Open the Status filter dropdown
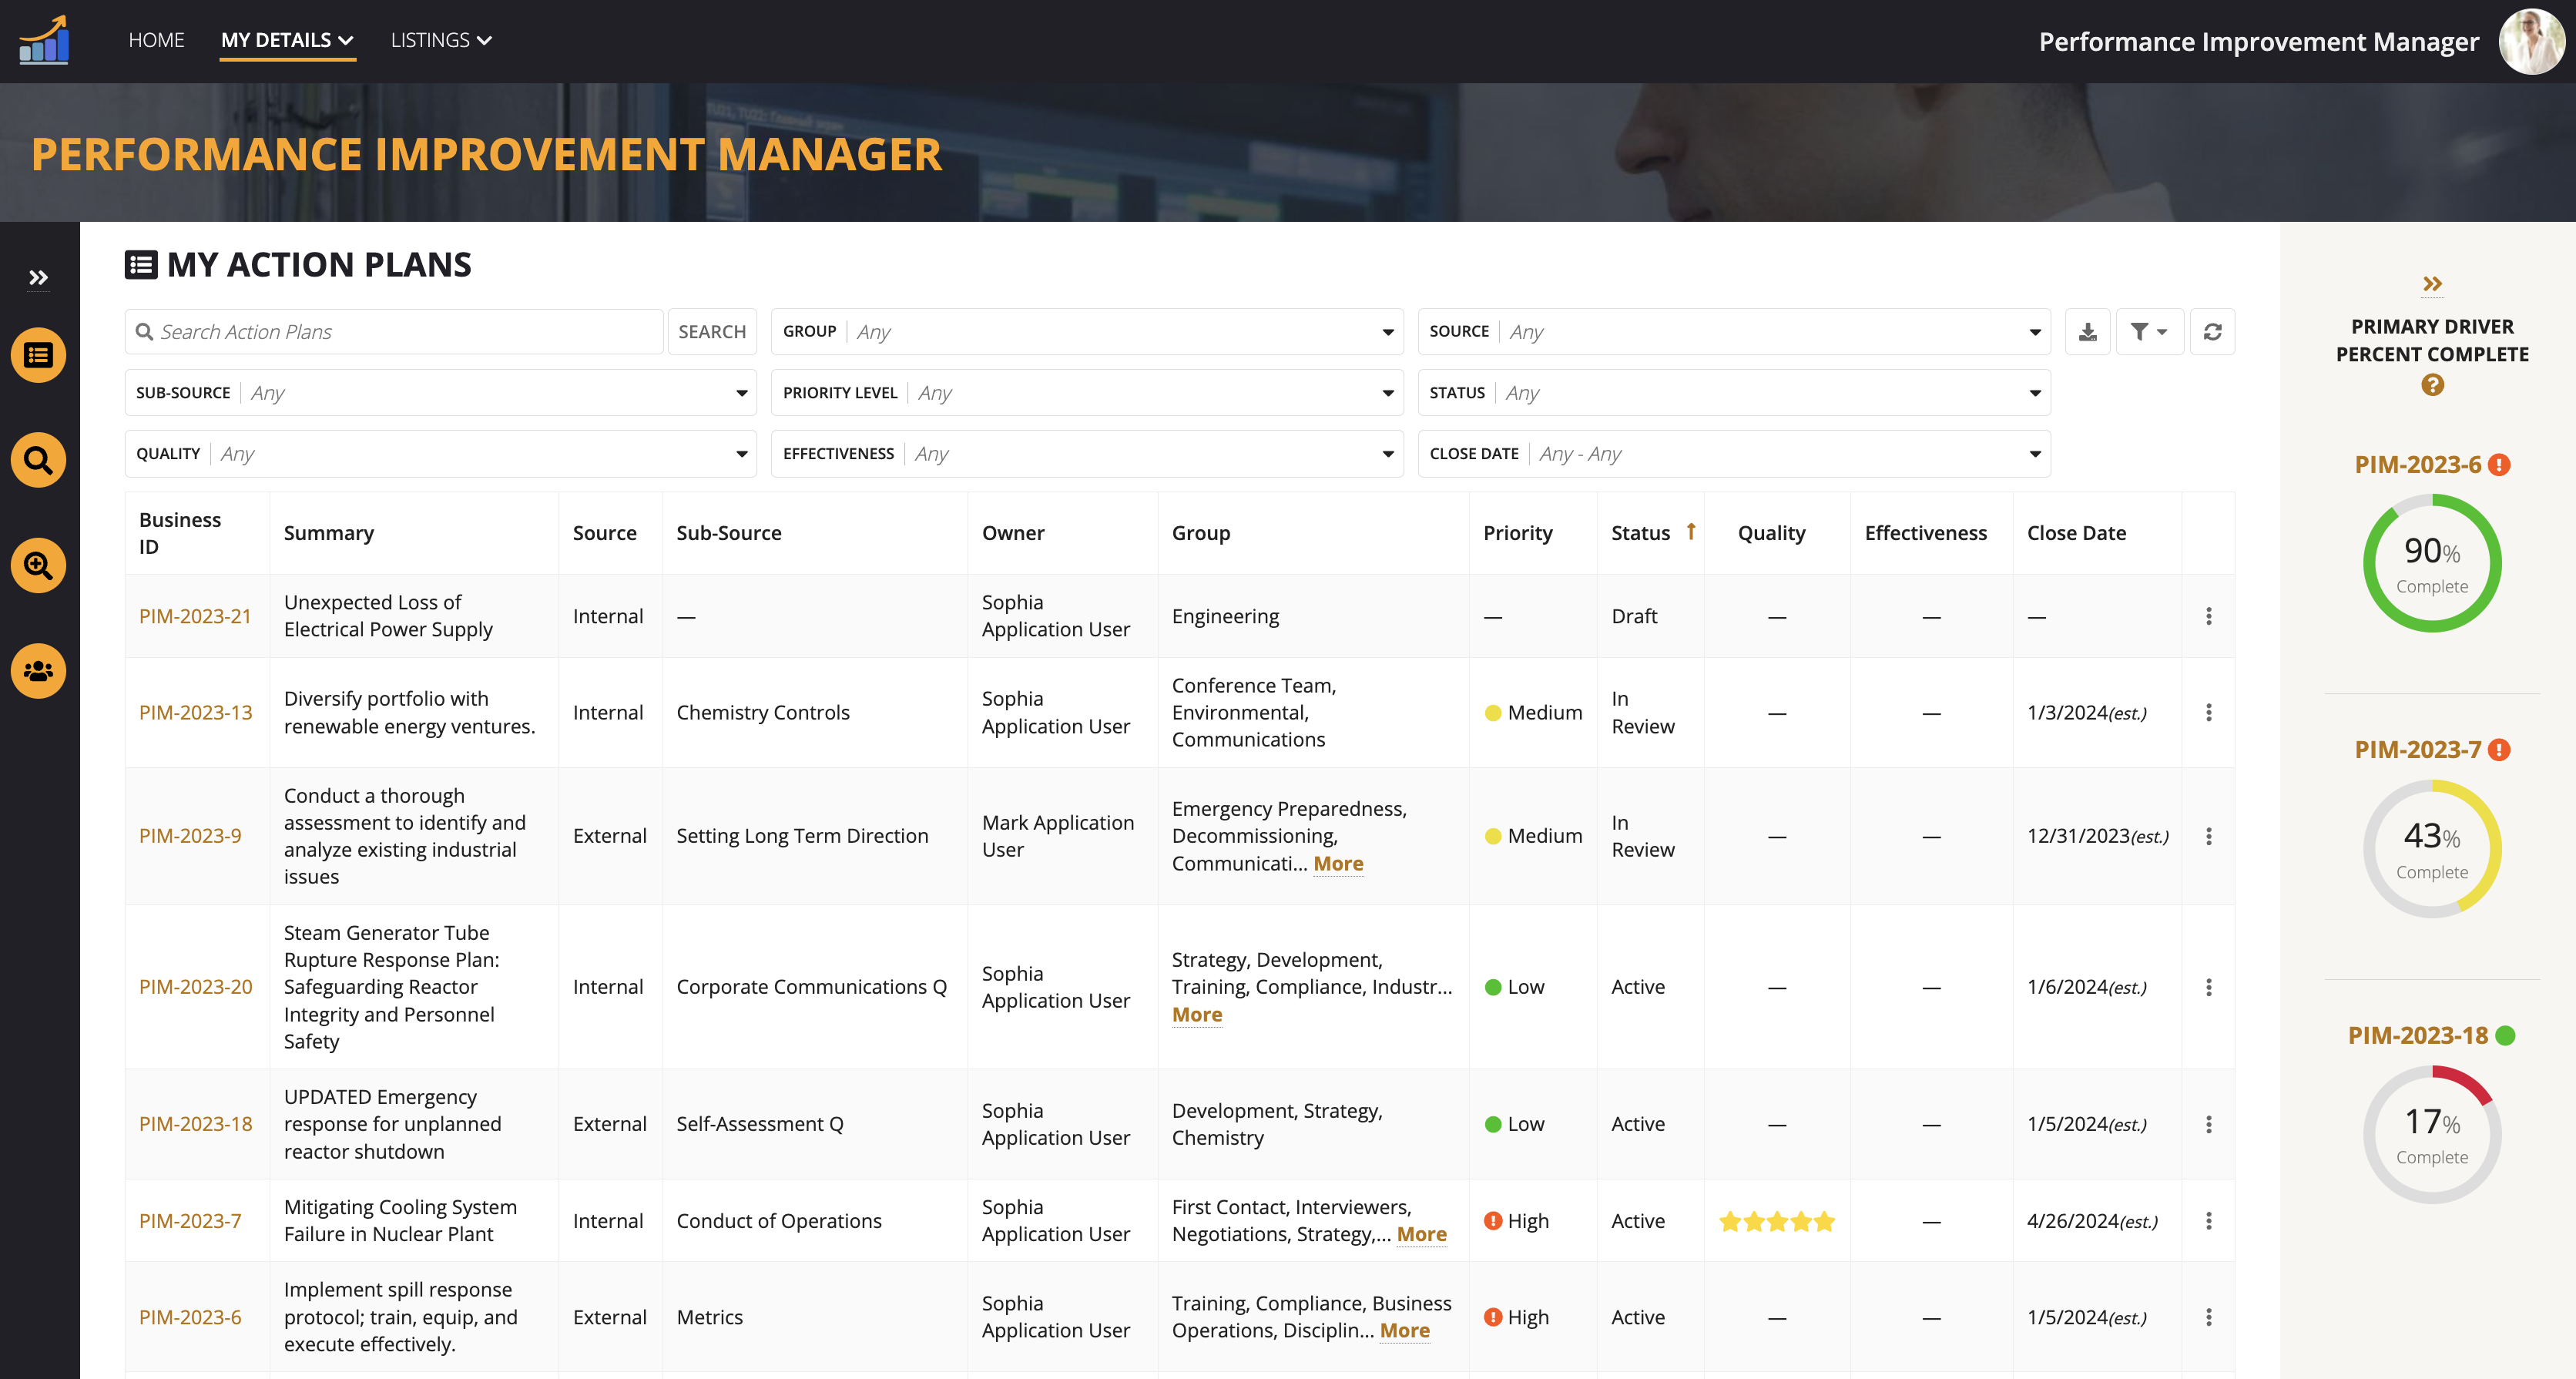 click(1734, 393)
